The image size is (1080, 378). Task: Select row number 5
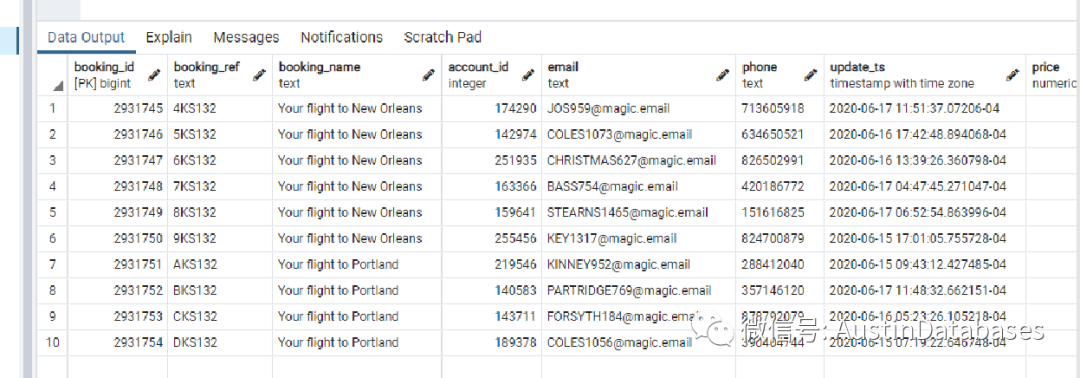pos(52,212)
